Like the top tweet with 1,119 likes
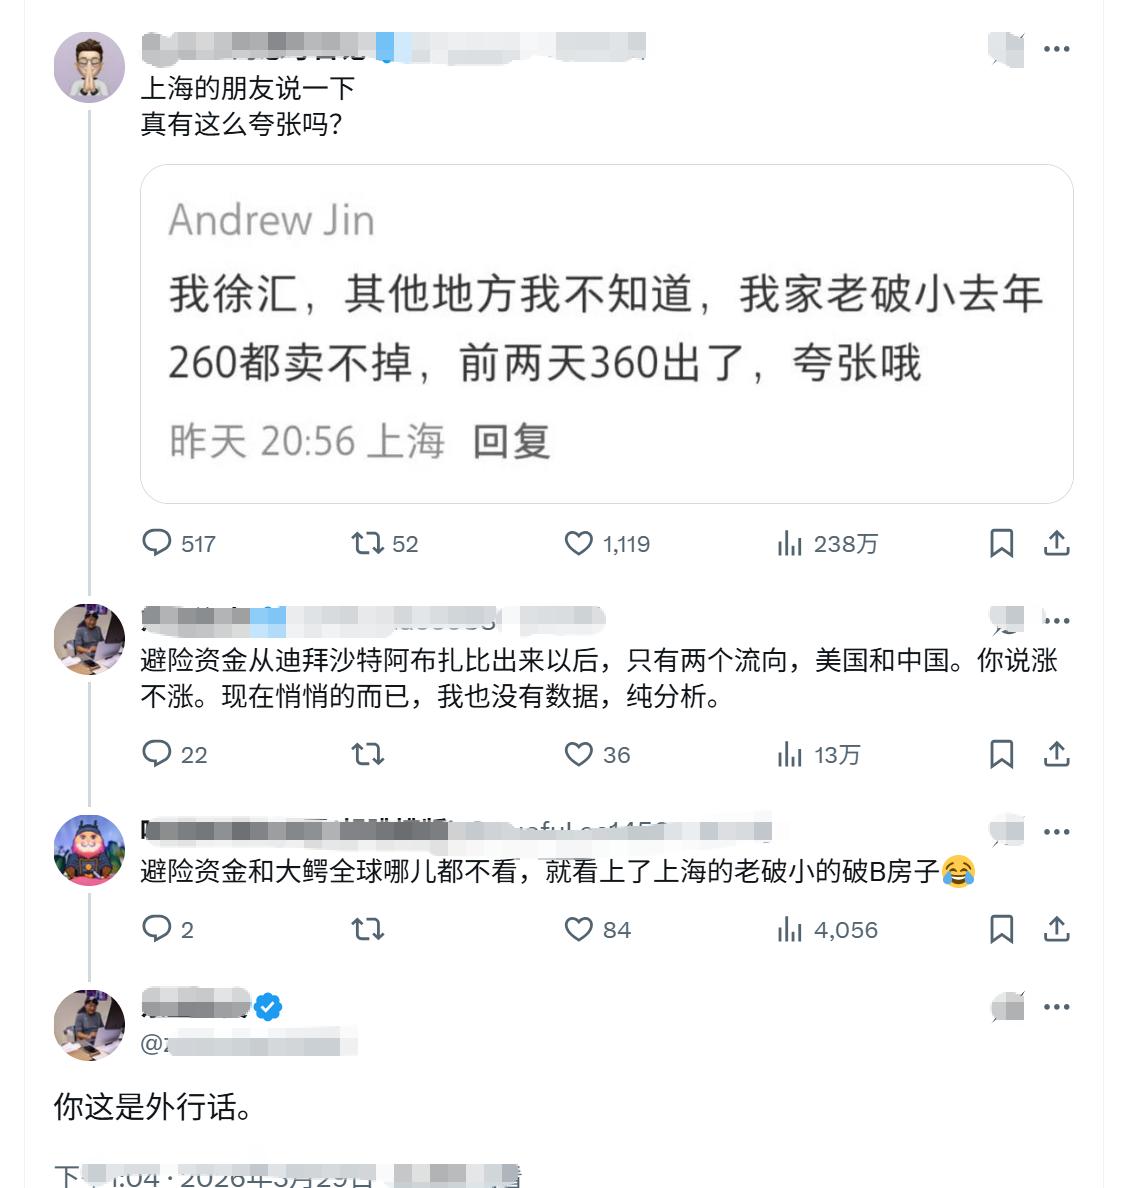Viewport: 1140px width, 1188px height. click(x=580, y=544)
